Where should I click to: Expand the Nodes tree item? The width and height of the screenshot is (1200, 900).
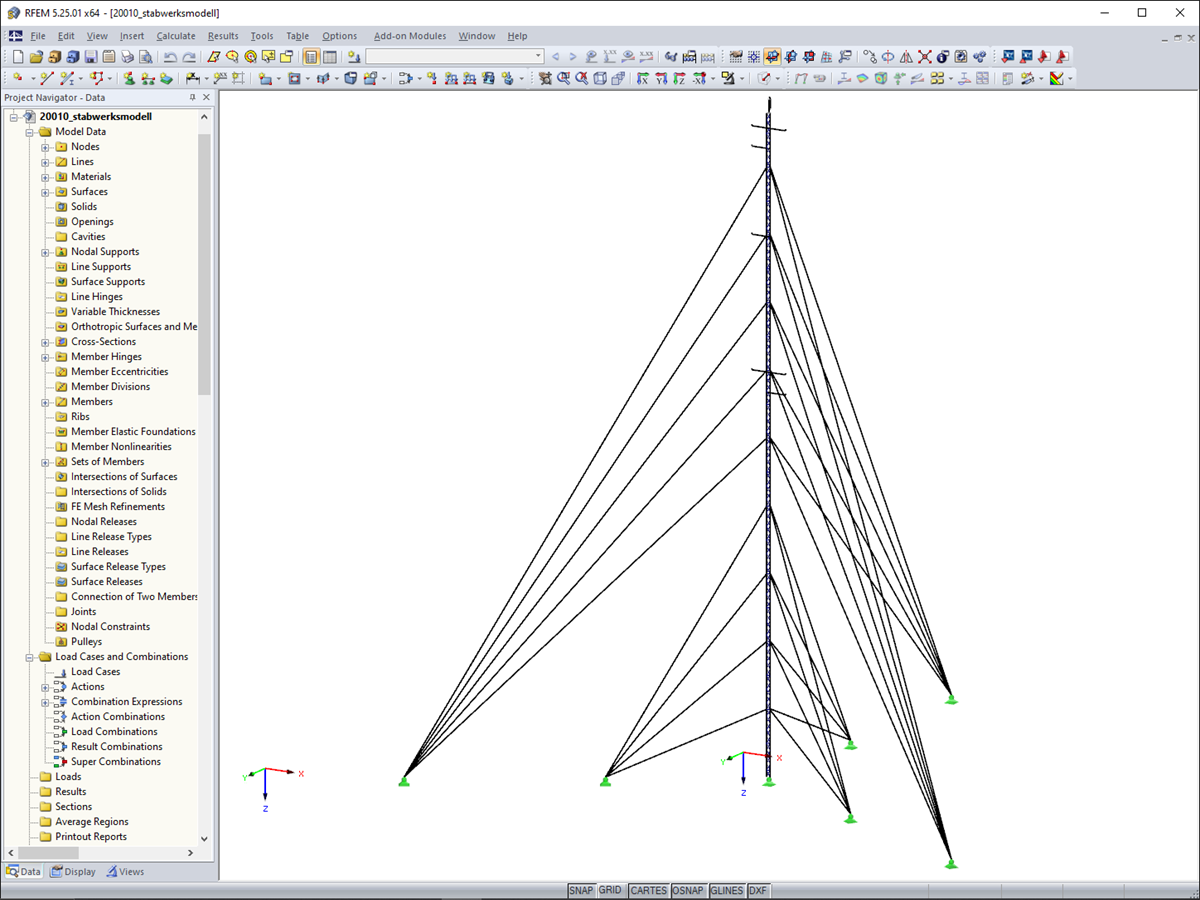(x=43, y=146)
